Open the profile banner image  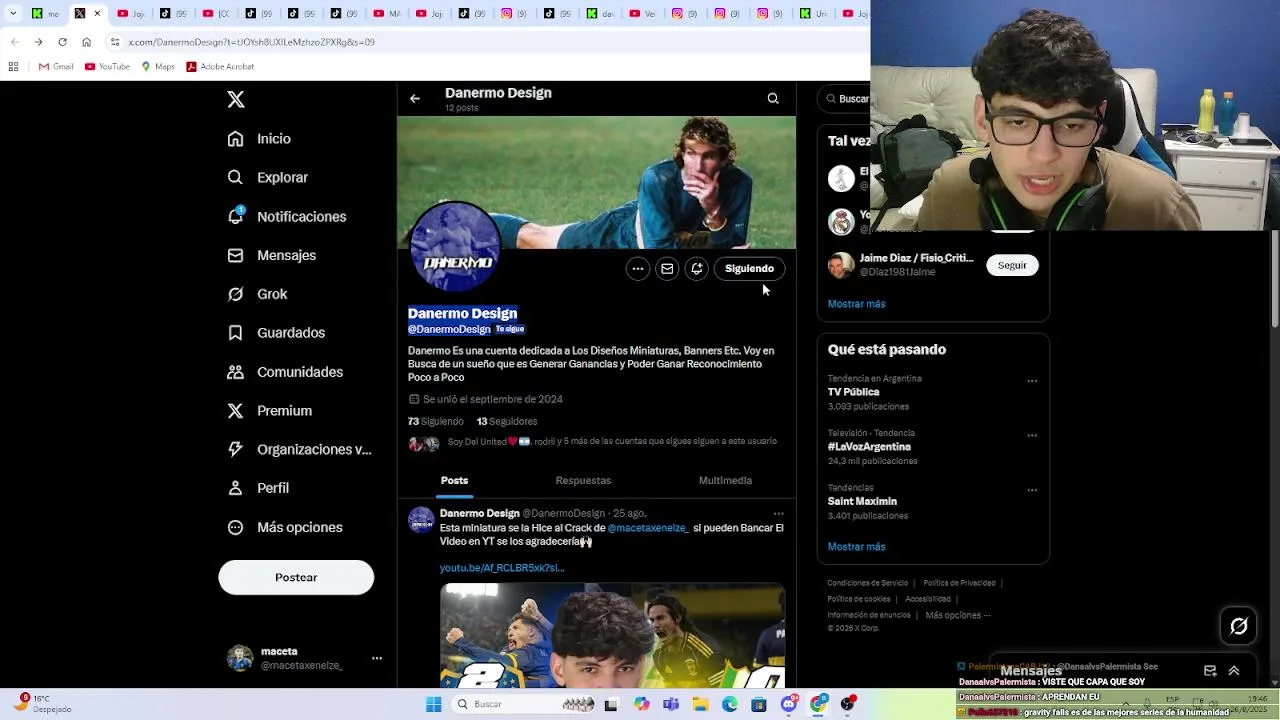[597, 182]
